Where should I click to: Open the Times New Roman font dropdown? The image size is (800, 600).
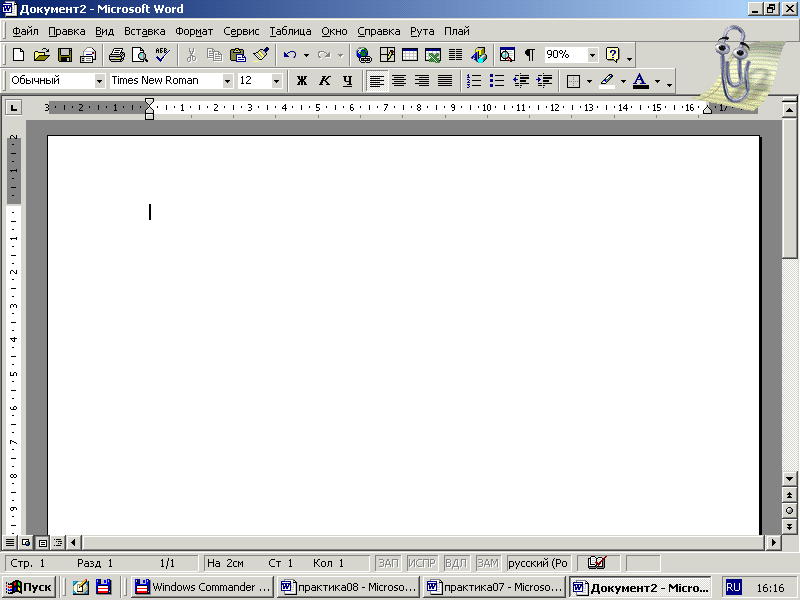click(228, 81)
